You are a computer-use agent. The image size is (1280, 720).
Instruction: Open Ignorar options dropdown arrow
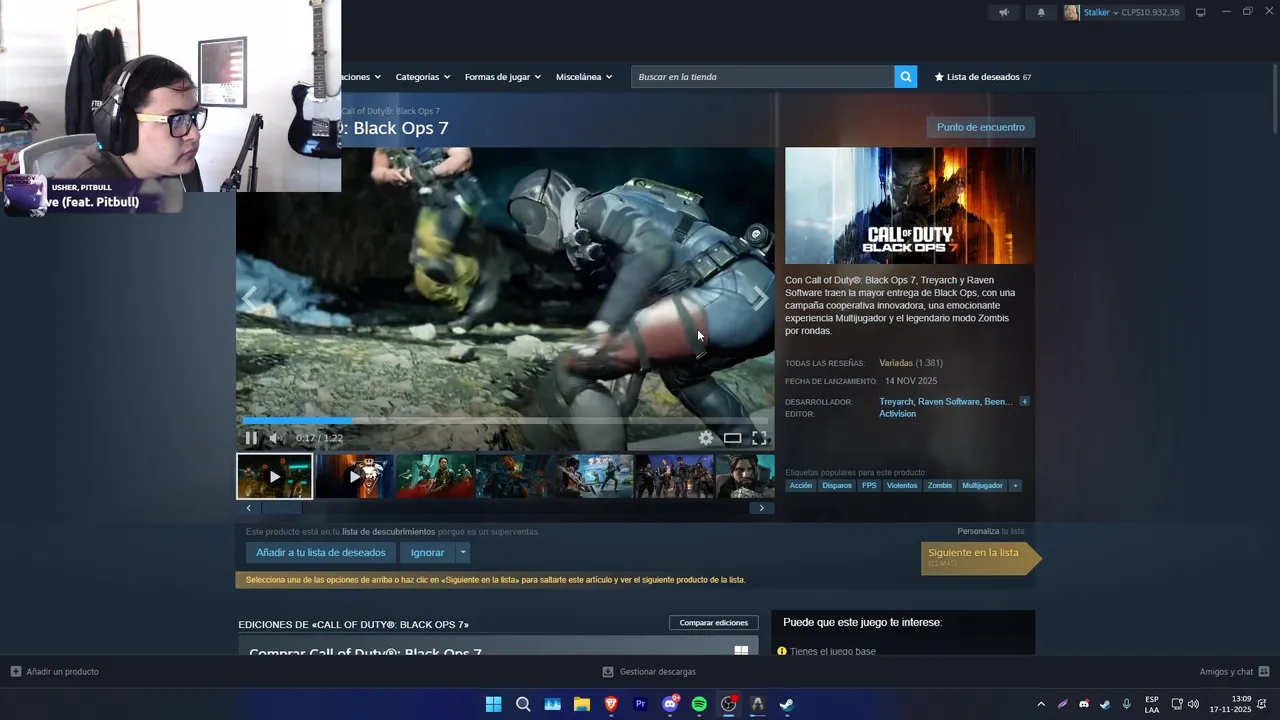[x=463, y=552]
